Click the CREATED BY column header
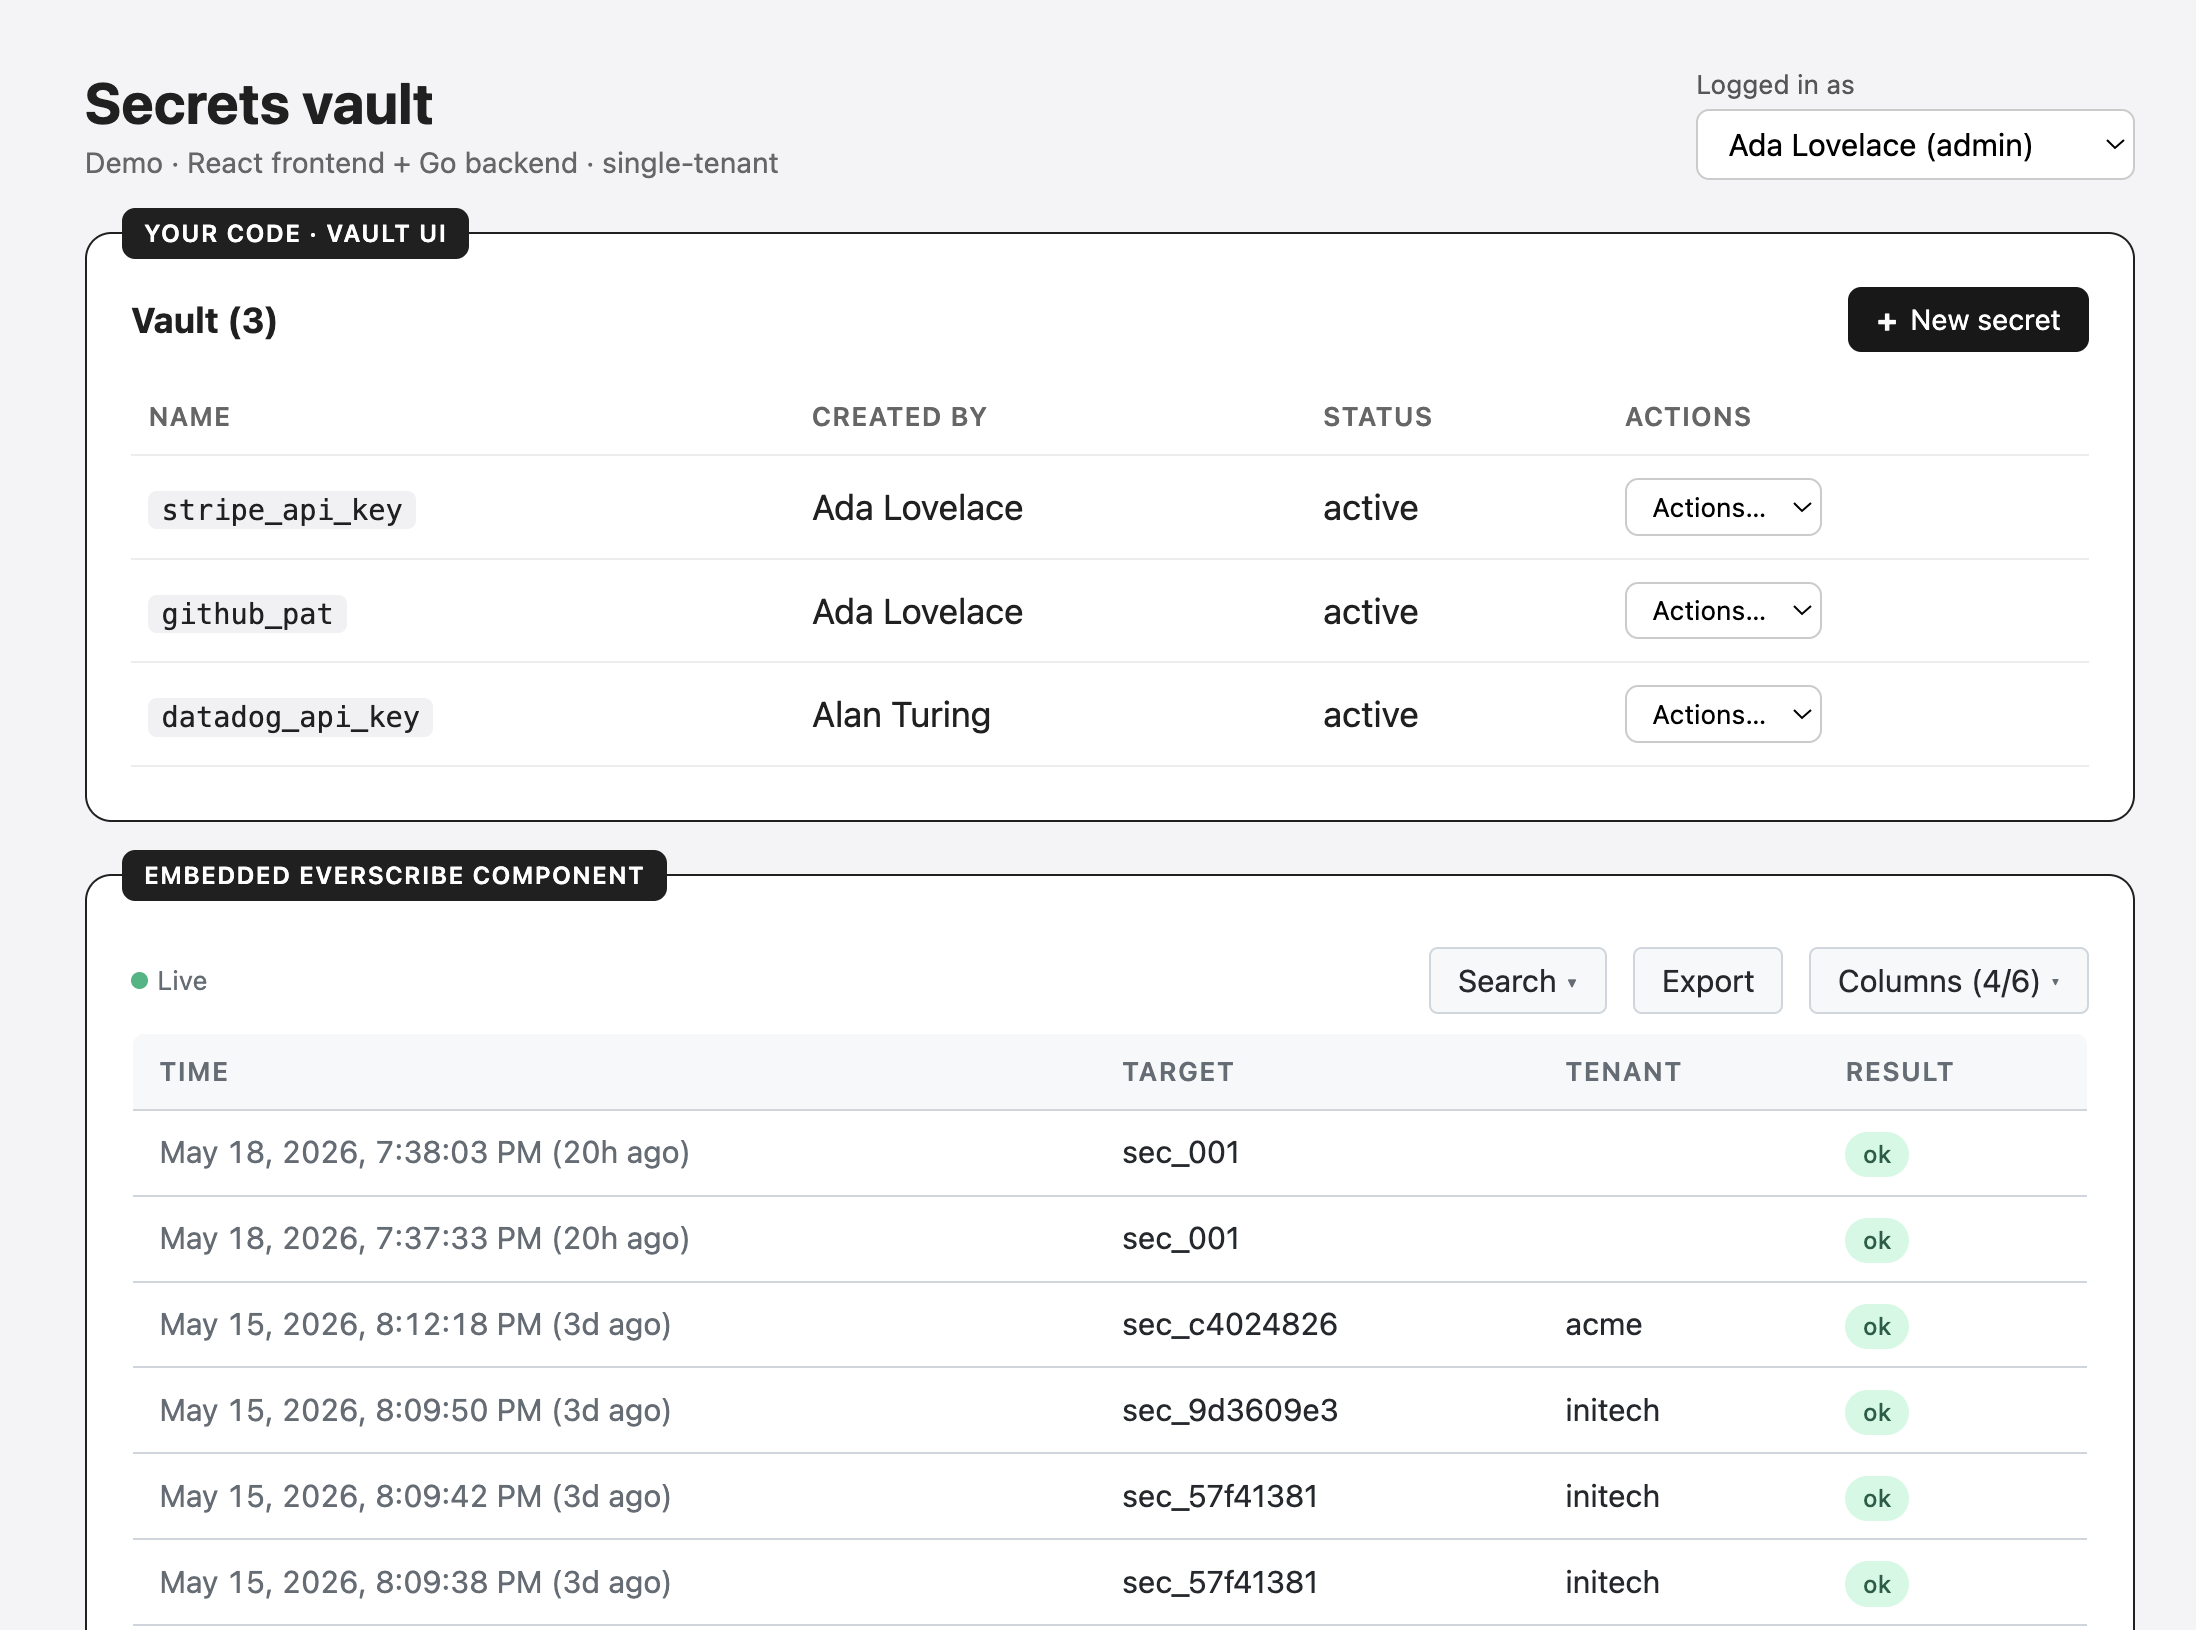Image resolution: width=2196 pixels, height=1630 pixels. coord(899,417)
